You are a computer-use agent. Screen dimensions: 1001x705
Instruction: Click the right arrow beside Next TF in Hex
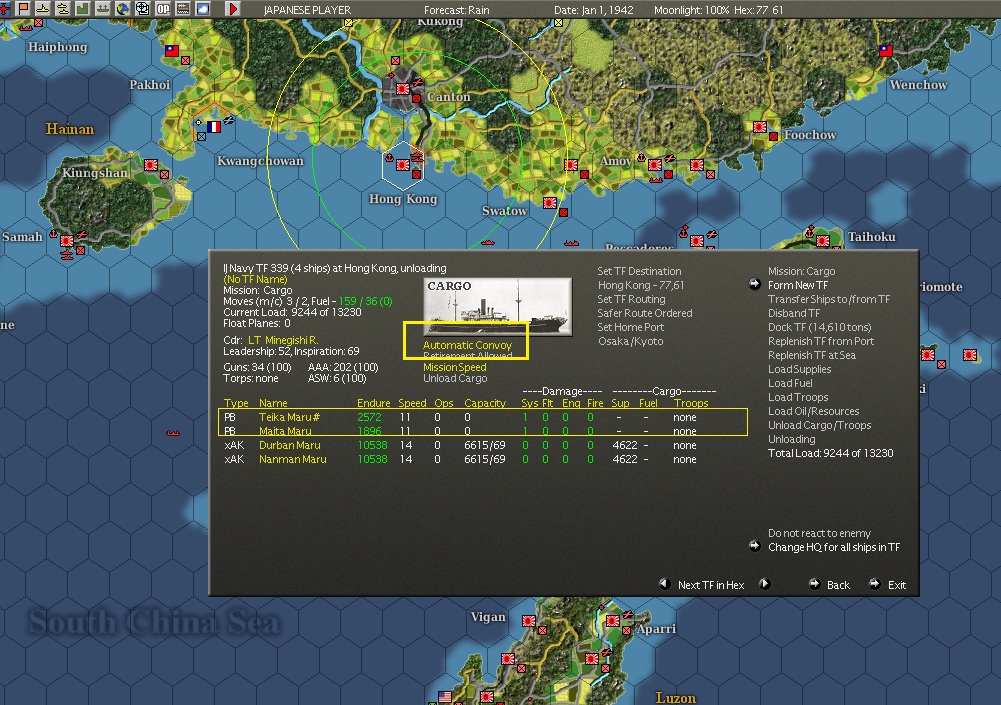pyautogui.click(x=764, y=584)
